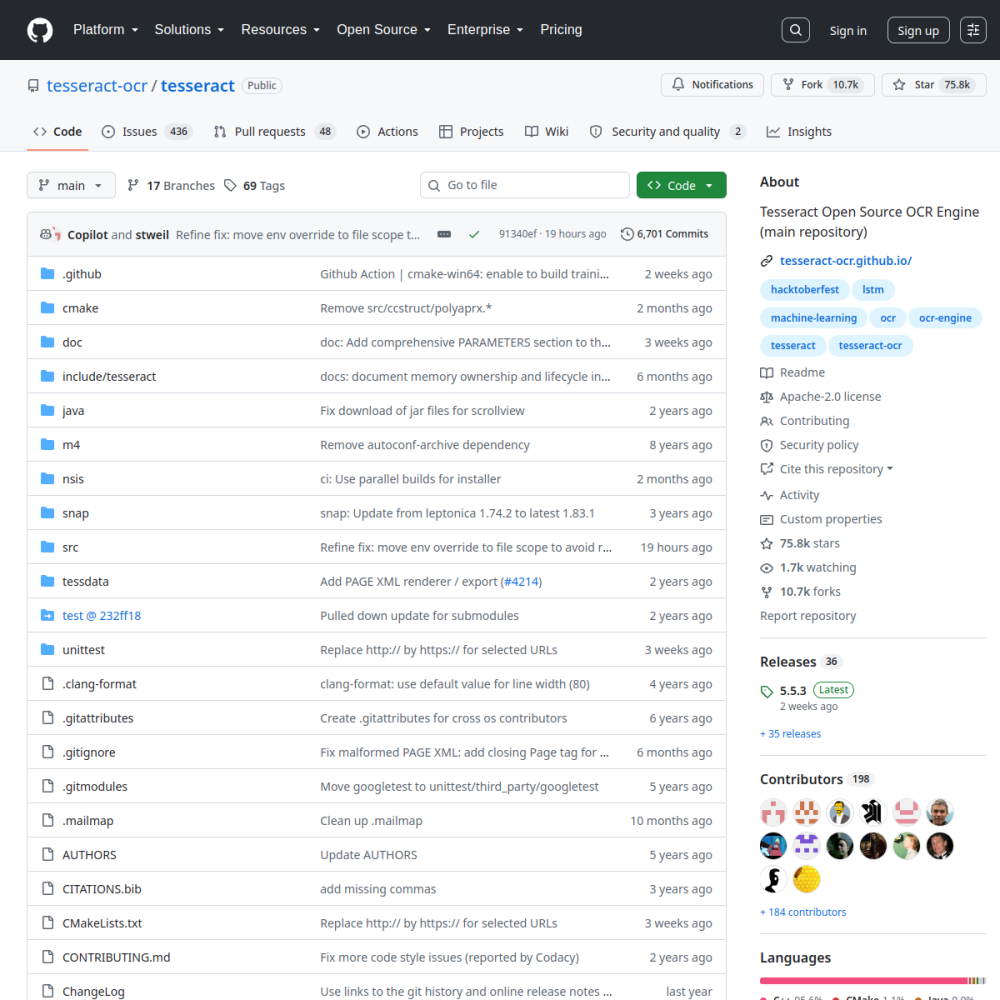Image resolution: width=1000 pixels, height=1000 pixels.
Task: Open the appearance settings sliders icon
Action: pyautogui.click(x=973, y=30)
